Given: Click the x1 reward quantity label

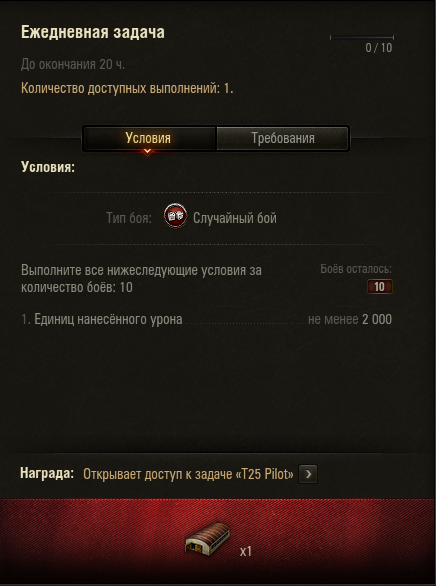Looking at the screenshot, I should (x=245, y=552).
